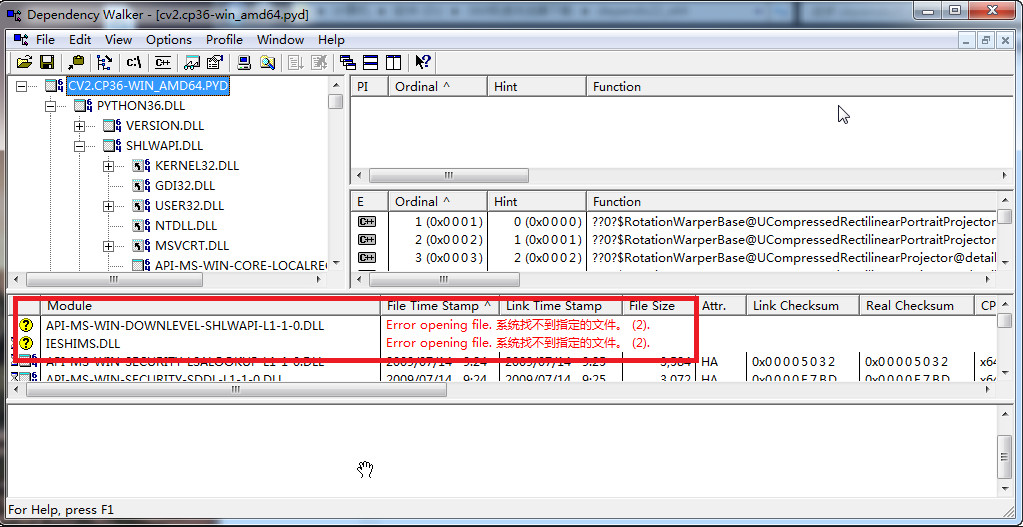The height and width of the screenshot is (527, 1023).
Task: Click warning icon beside API-MS-WIN-DOWNLEVEL-SHLWAPI DLL
Action: click(x=26, y=325)
